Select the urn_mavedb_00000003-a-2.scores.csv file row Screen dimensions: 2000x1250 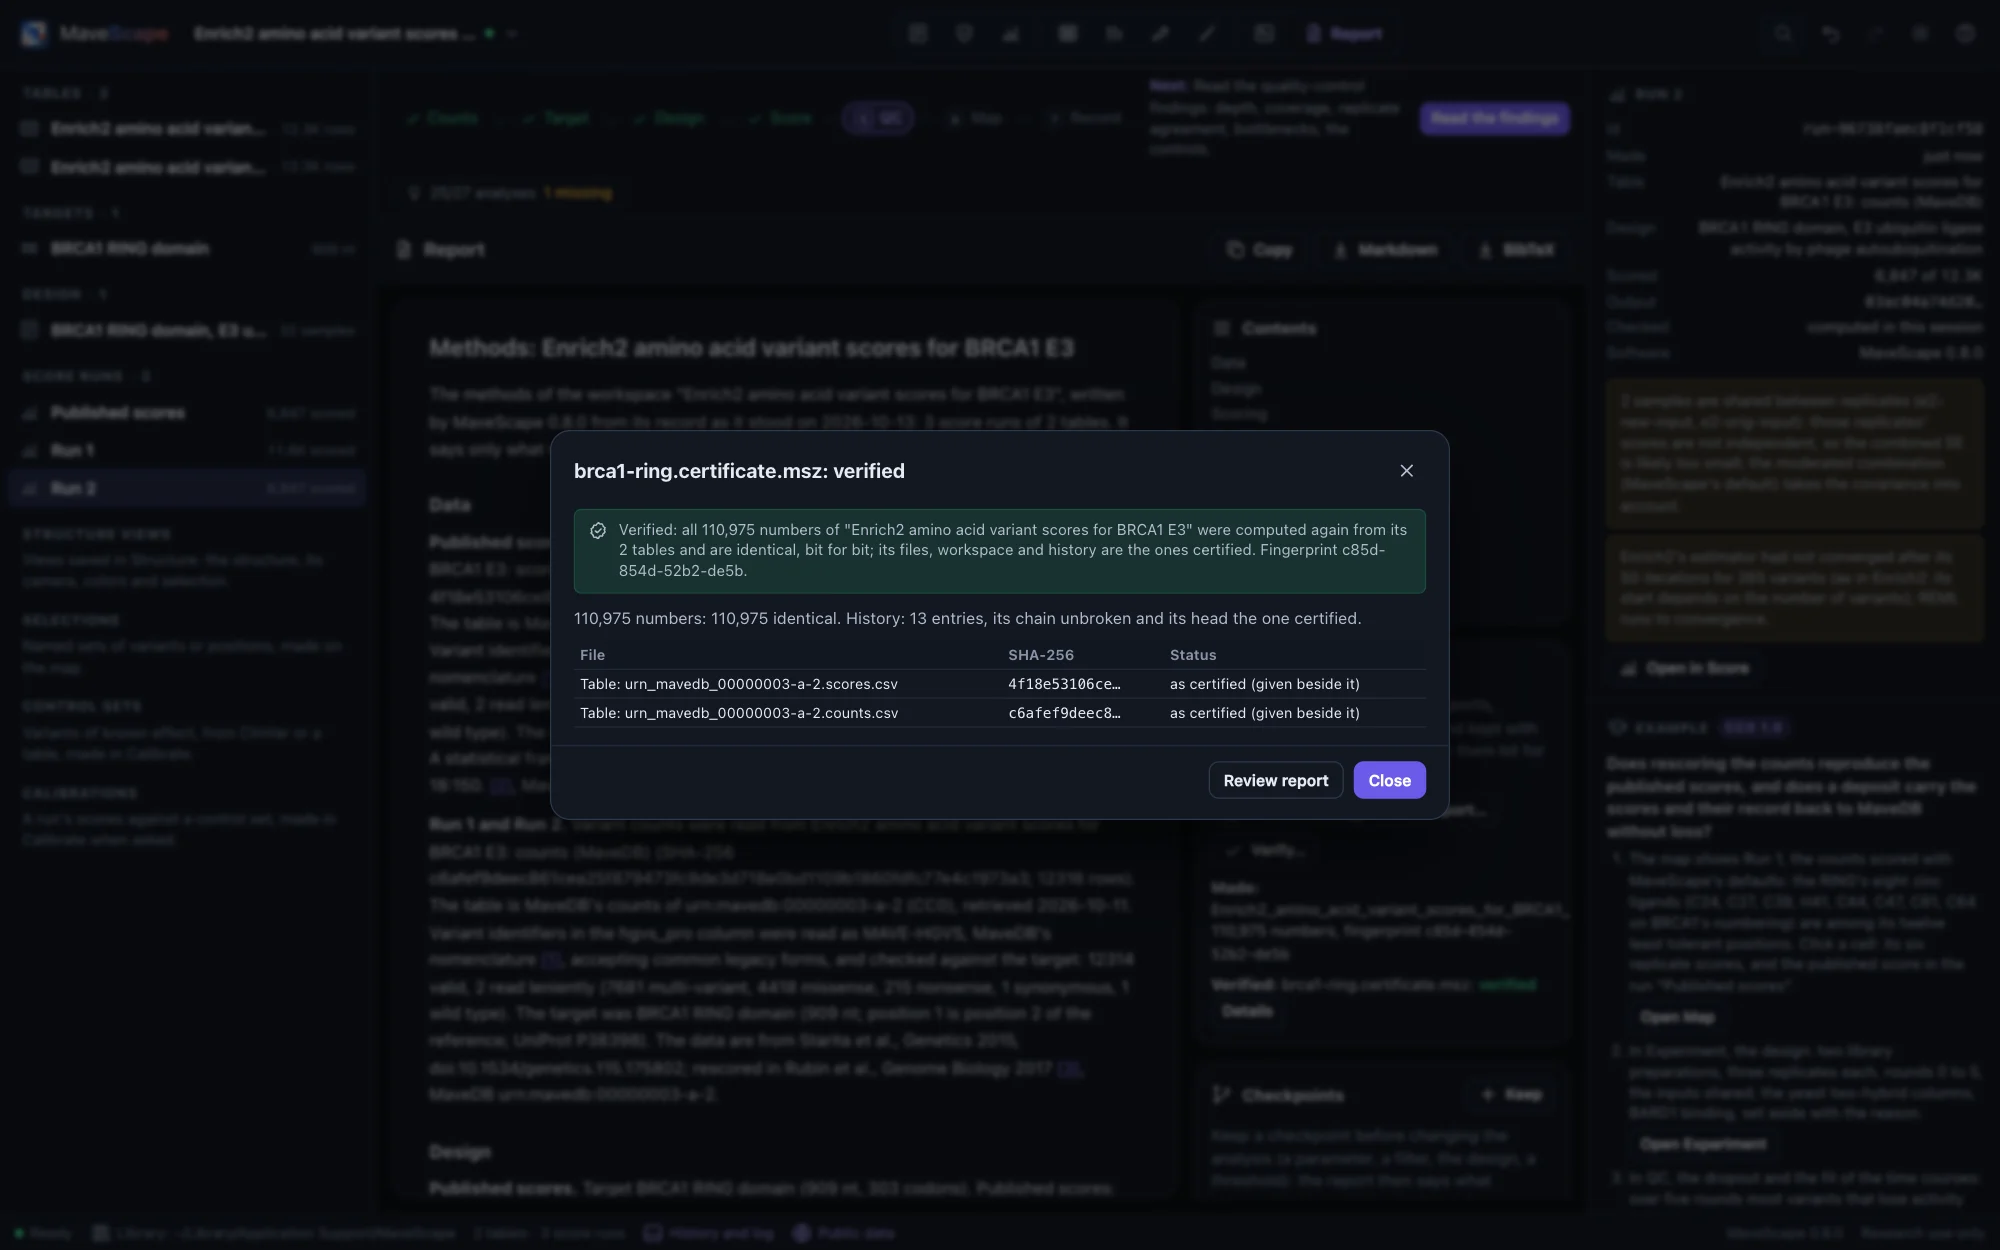click(x=1000, y=684)
